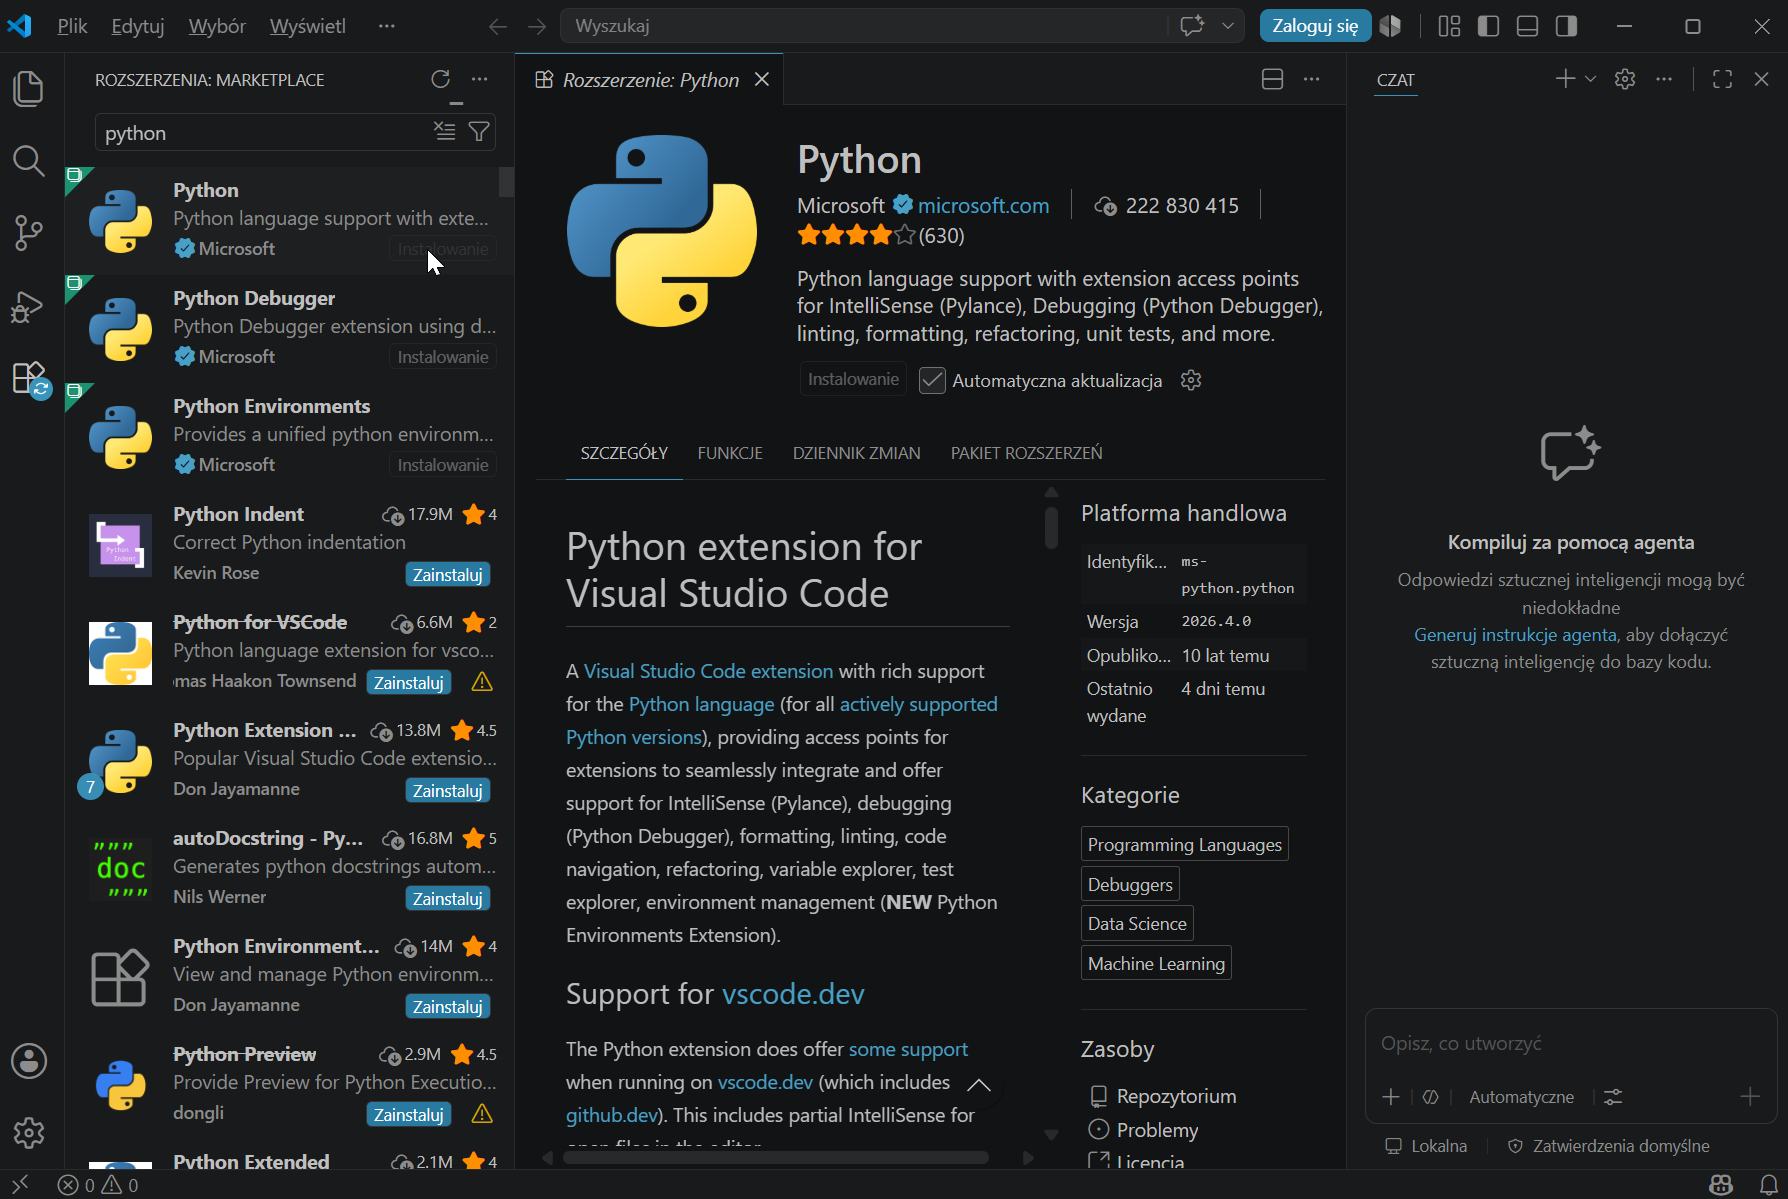Open Repozytorium resource link
1788x1199 pixels.
[x=1176, y=1096]
